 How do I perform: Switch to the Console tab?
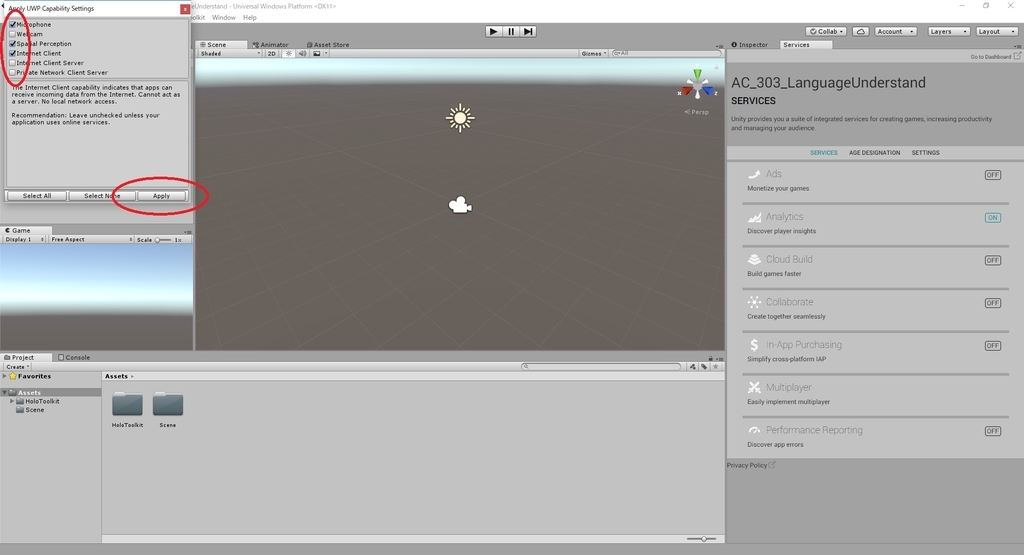74,358
